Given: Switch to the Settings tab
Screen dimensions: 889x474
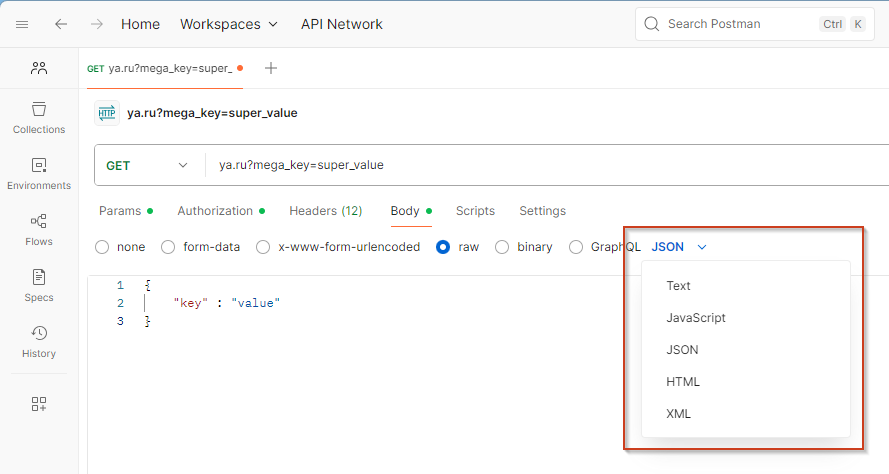Looking at the screenshot, I should [x=543, y=211].
